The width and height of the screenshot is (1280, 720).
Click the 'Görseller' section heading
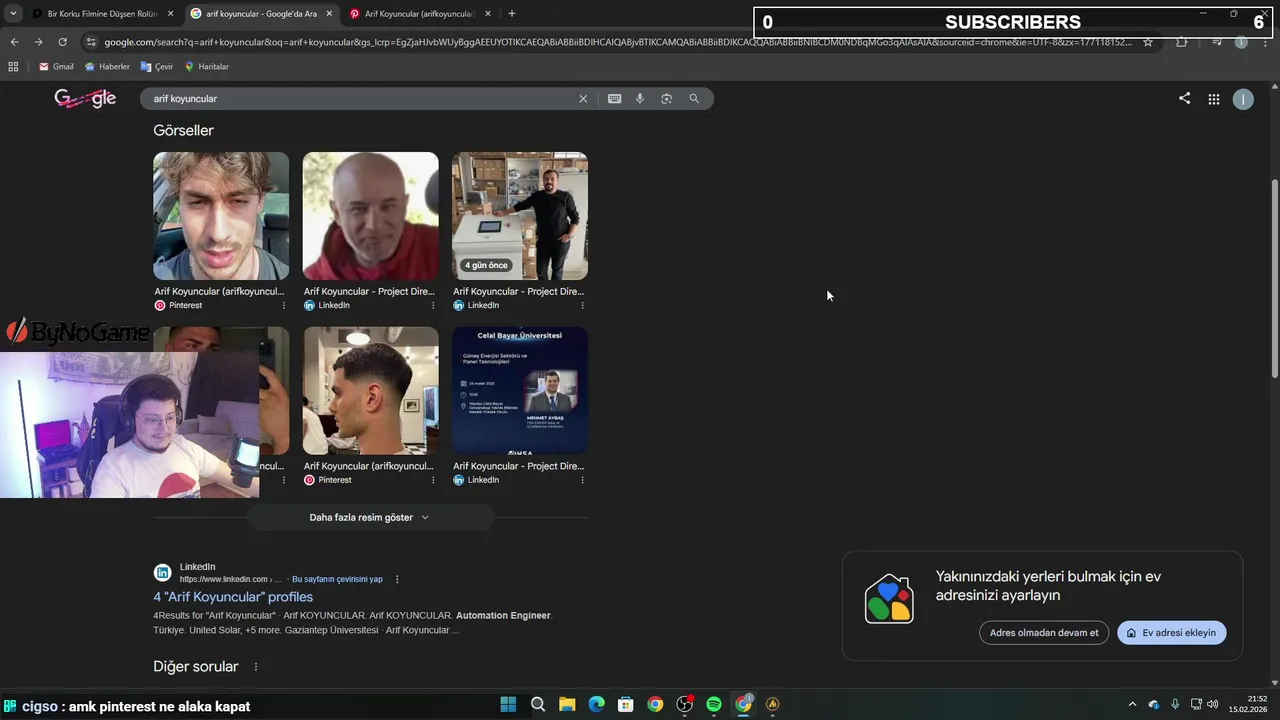click(183, 130)
